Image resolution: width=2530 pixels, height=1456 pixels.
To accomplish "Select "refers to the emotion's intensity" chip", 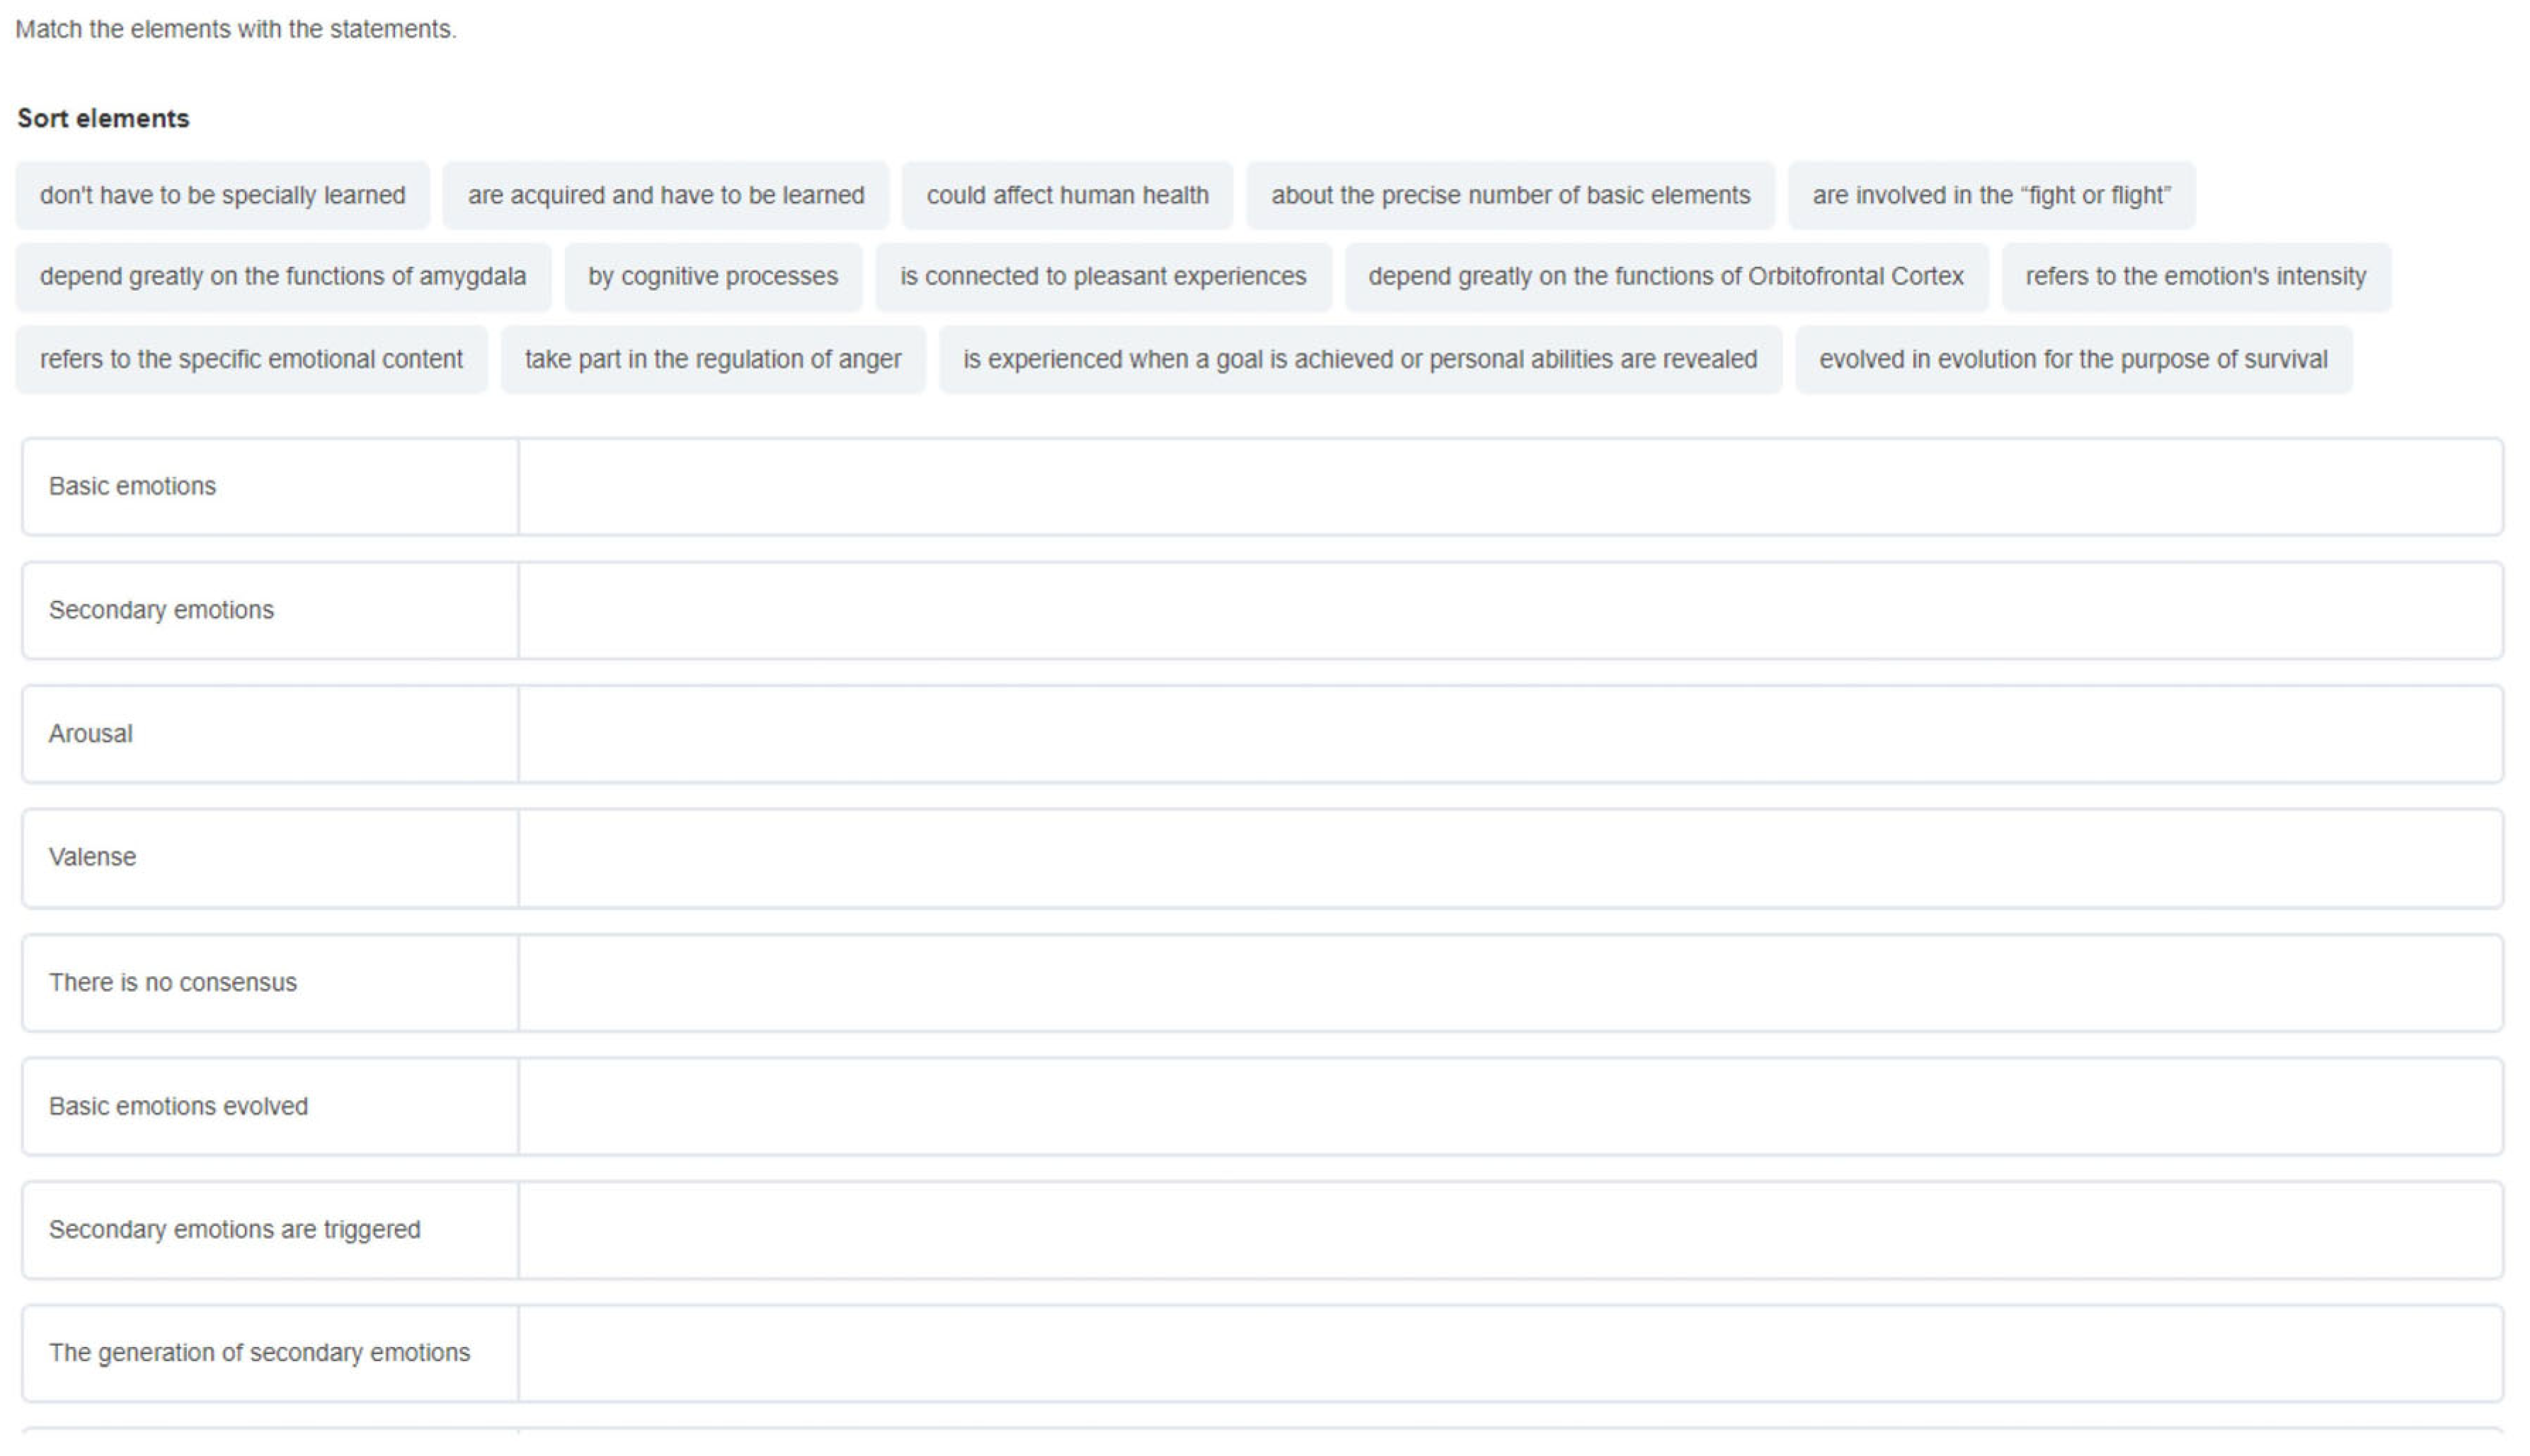I will click(x=2195, y=276).
